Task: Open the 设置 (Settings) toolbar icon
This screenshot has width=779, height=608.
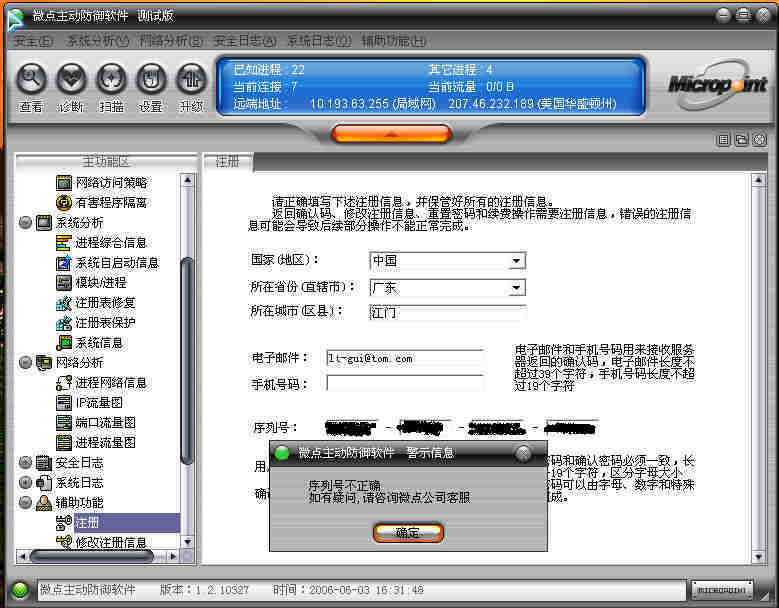Action: [151, 79]
